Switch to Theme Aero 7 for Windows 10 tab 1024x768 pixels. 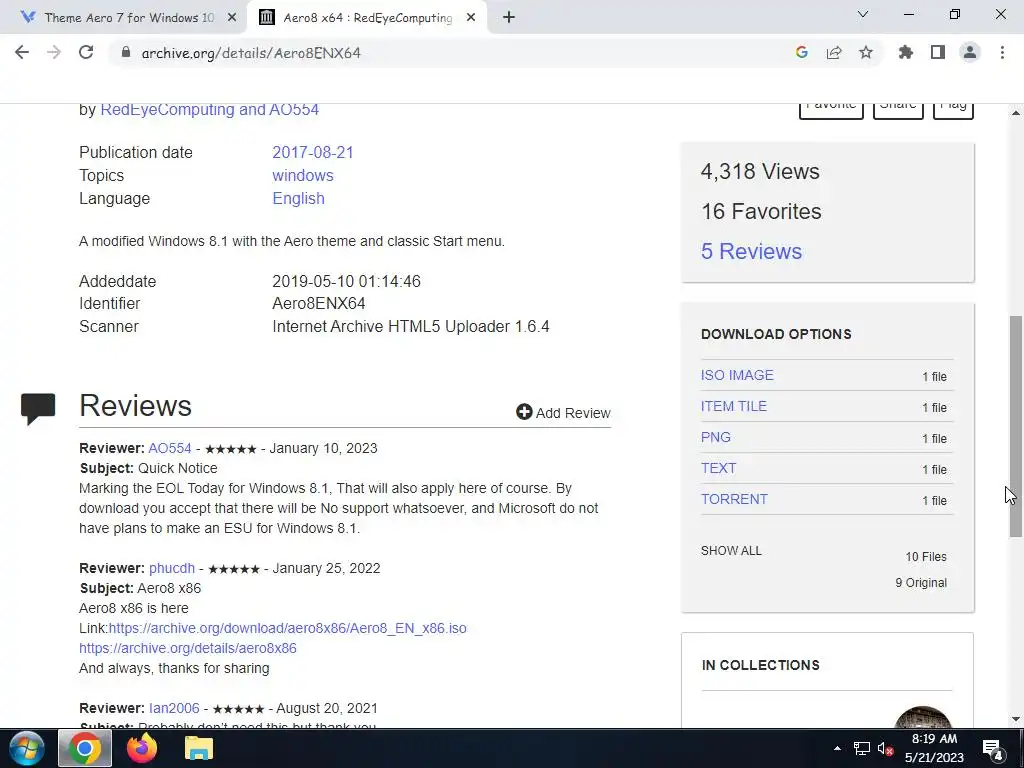[x=123, y=18]
